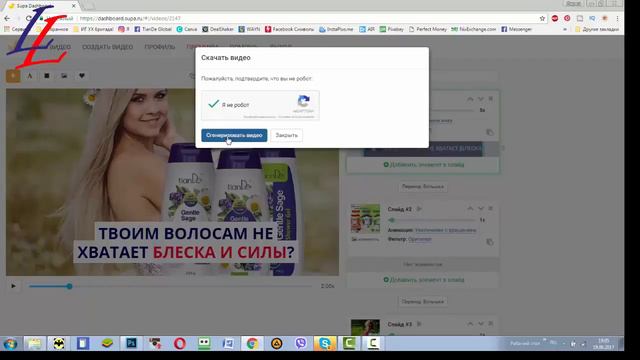This screenshot has height=360, width=640.
Task: Click the reCAPTCHA logo
Action: coord(304,101)
